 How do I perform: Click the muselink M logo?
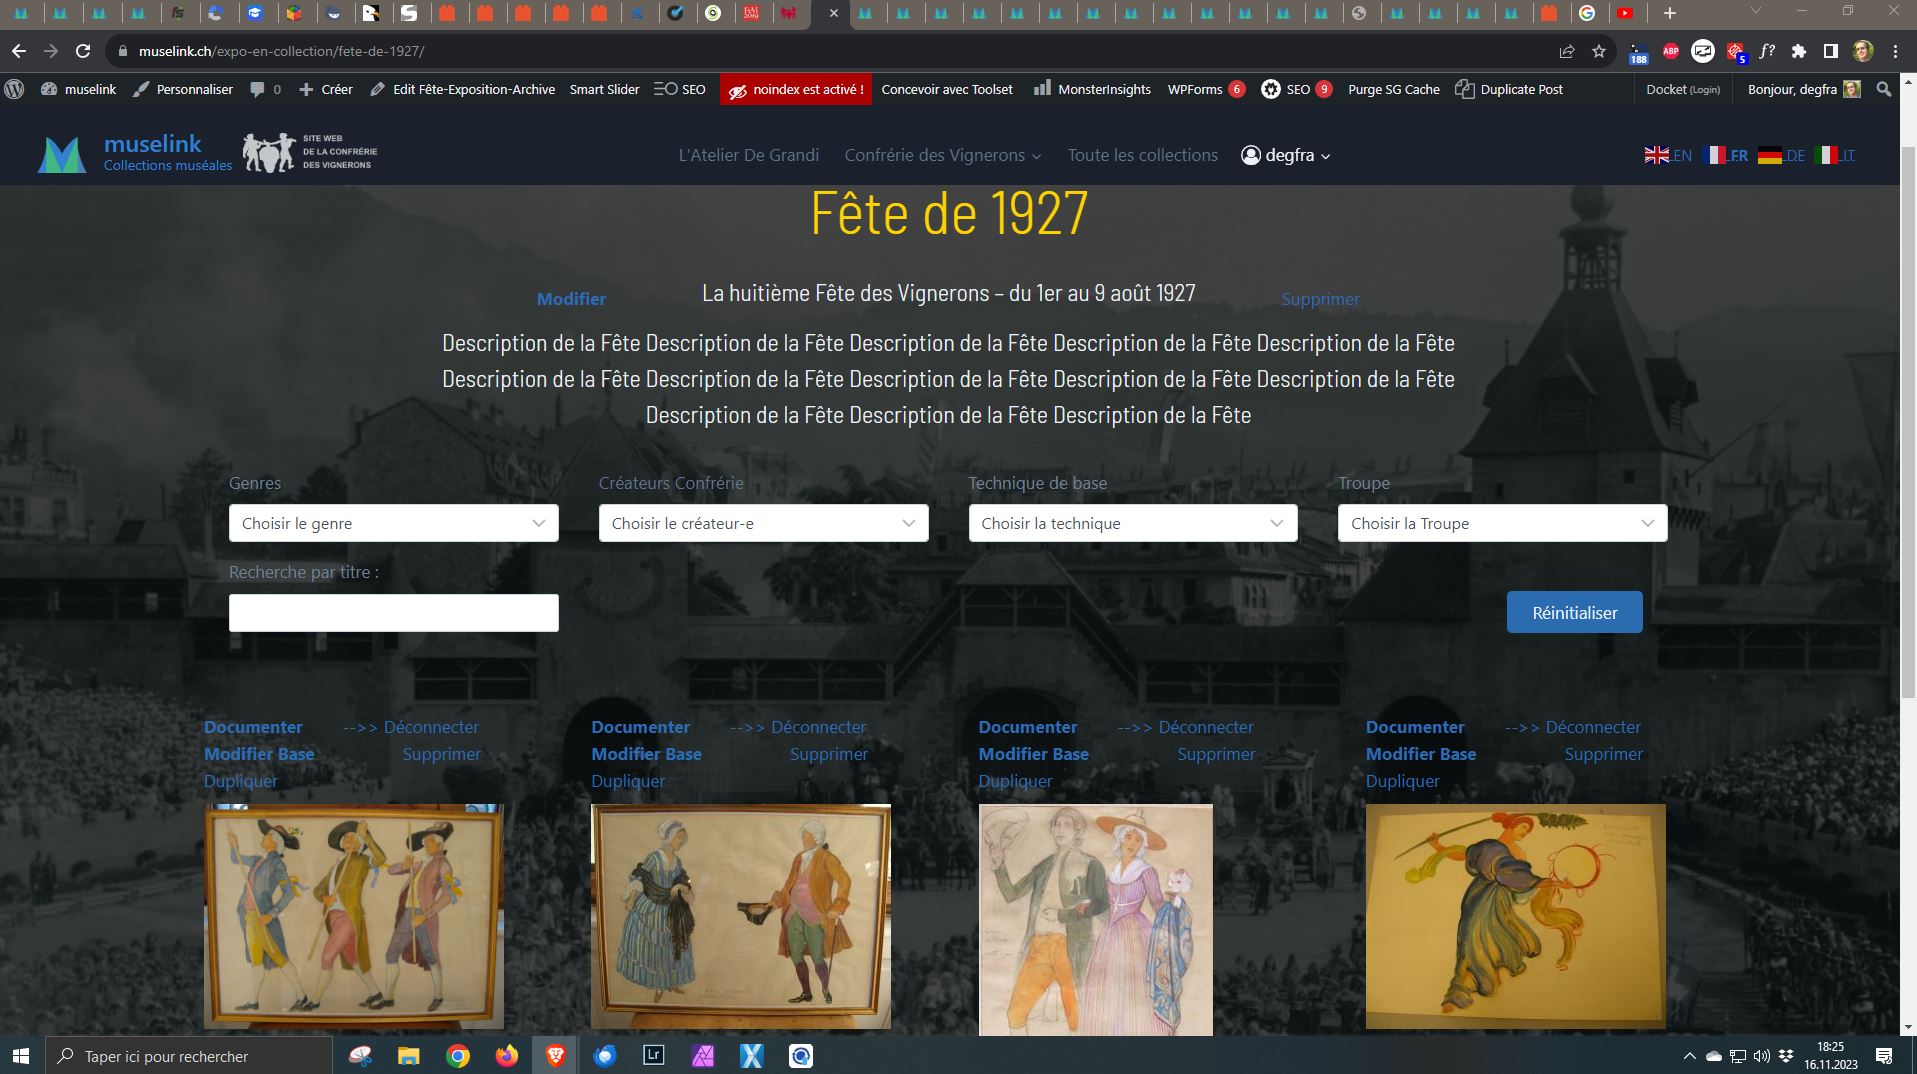[x=62, y=155]
